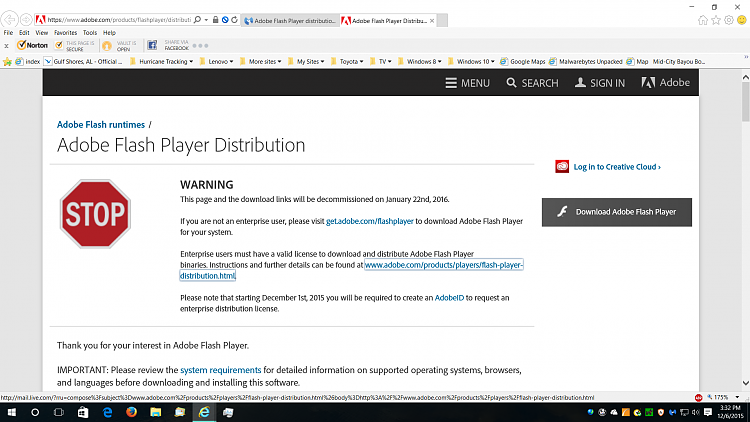This screenshot has height=422, width=750.
Task: Open the View menu
Action: 42,33
